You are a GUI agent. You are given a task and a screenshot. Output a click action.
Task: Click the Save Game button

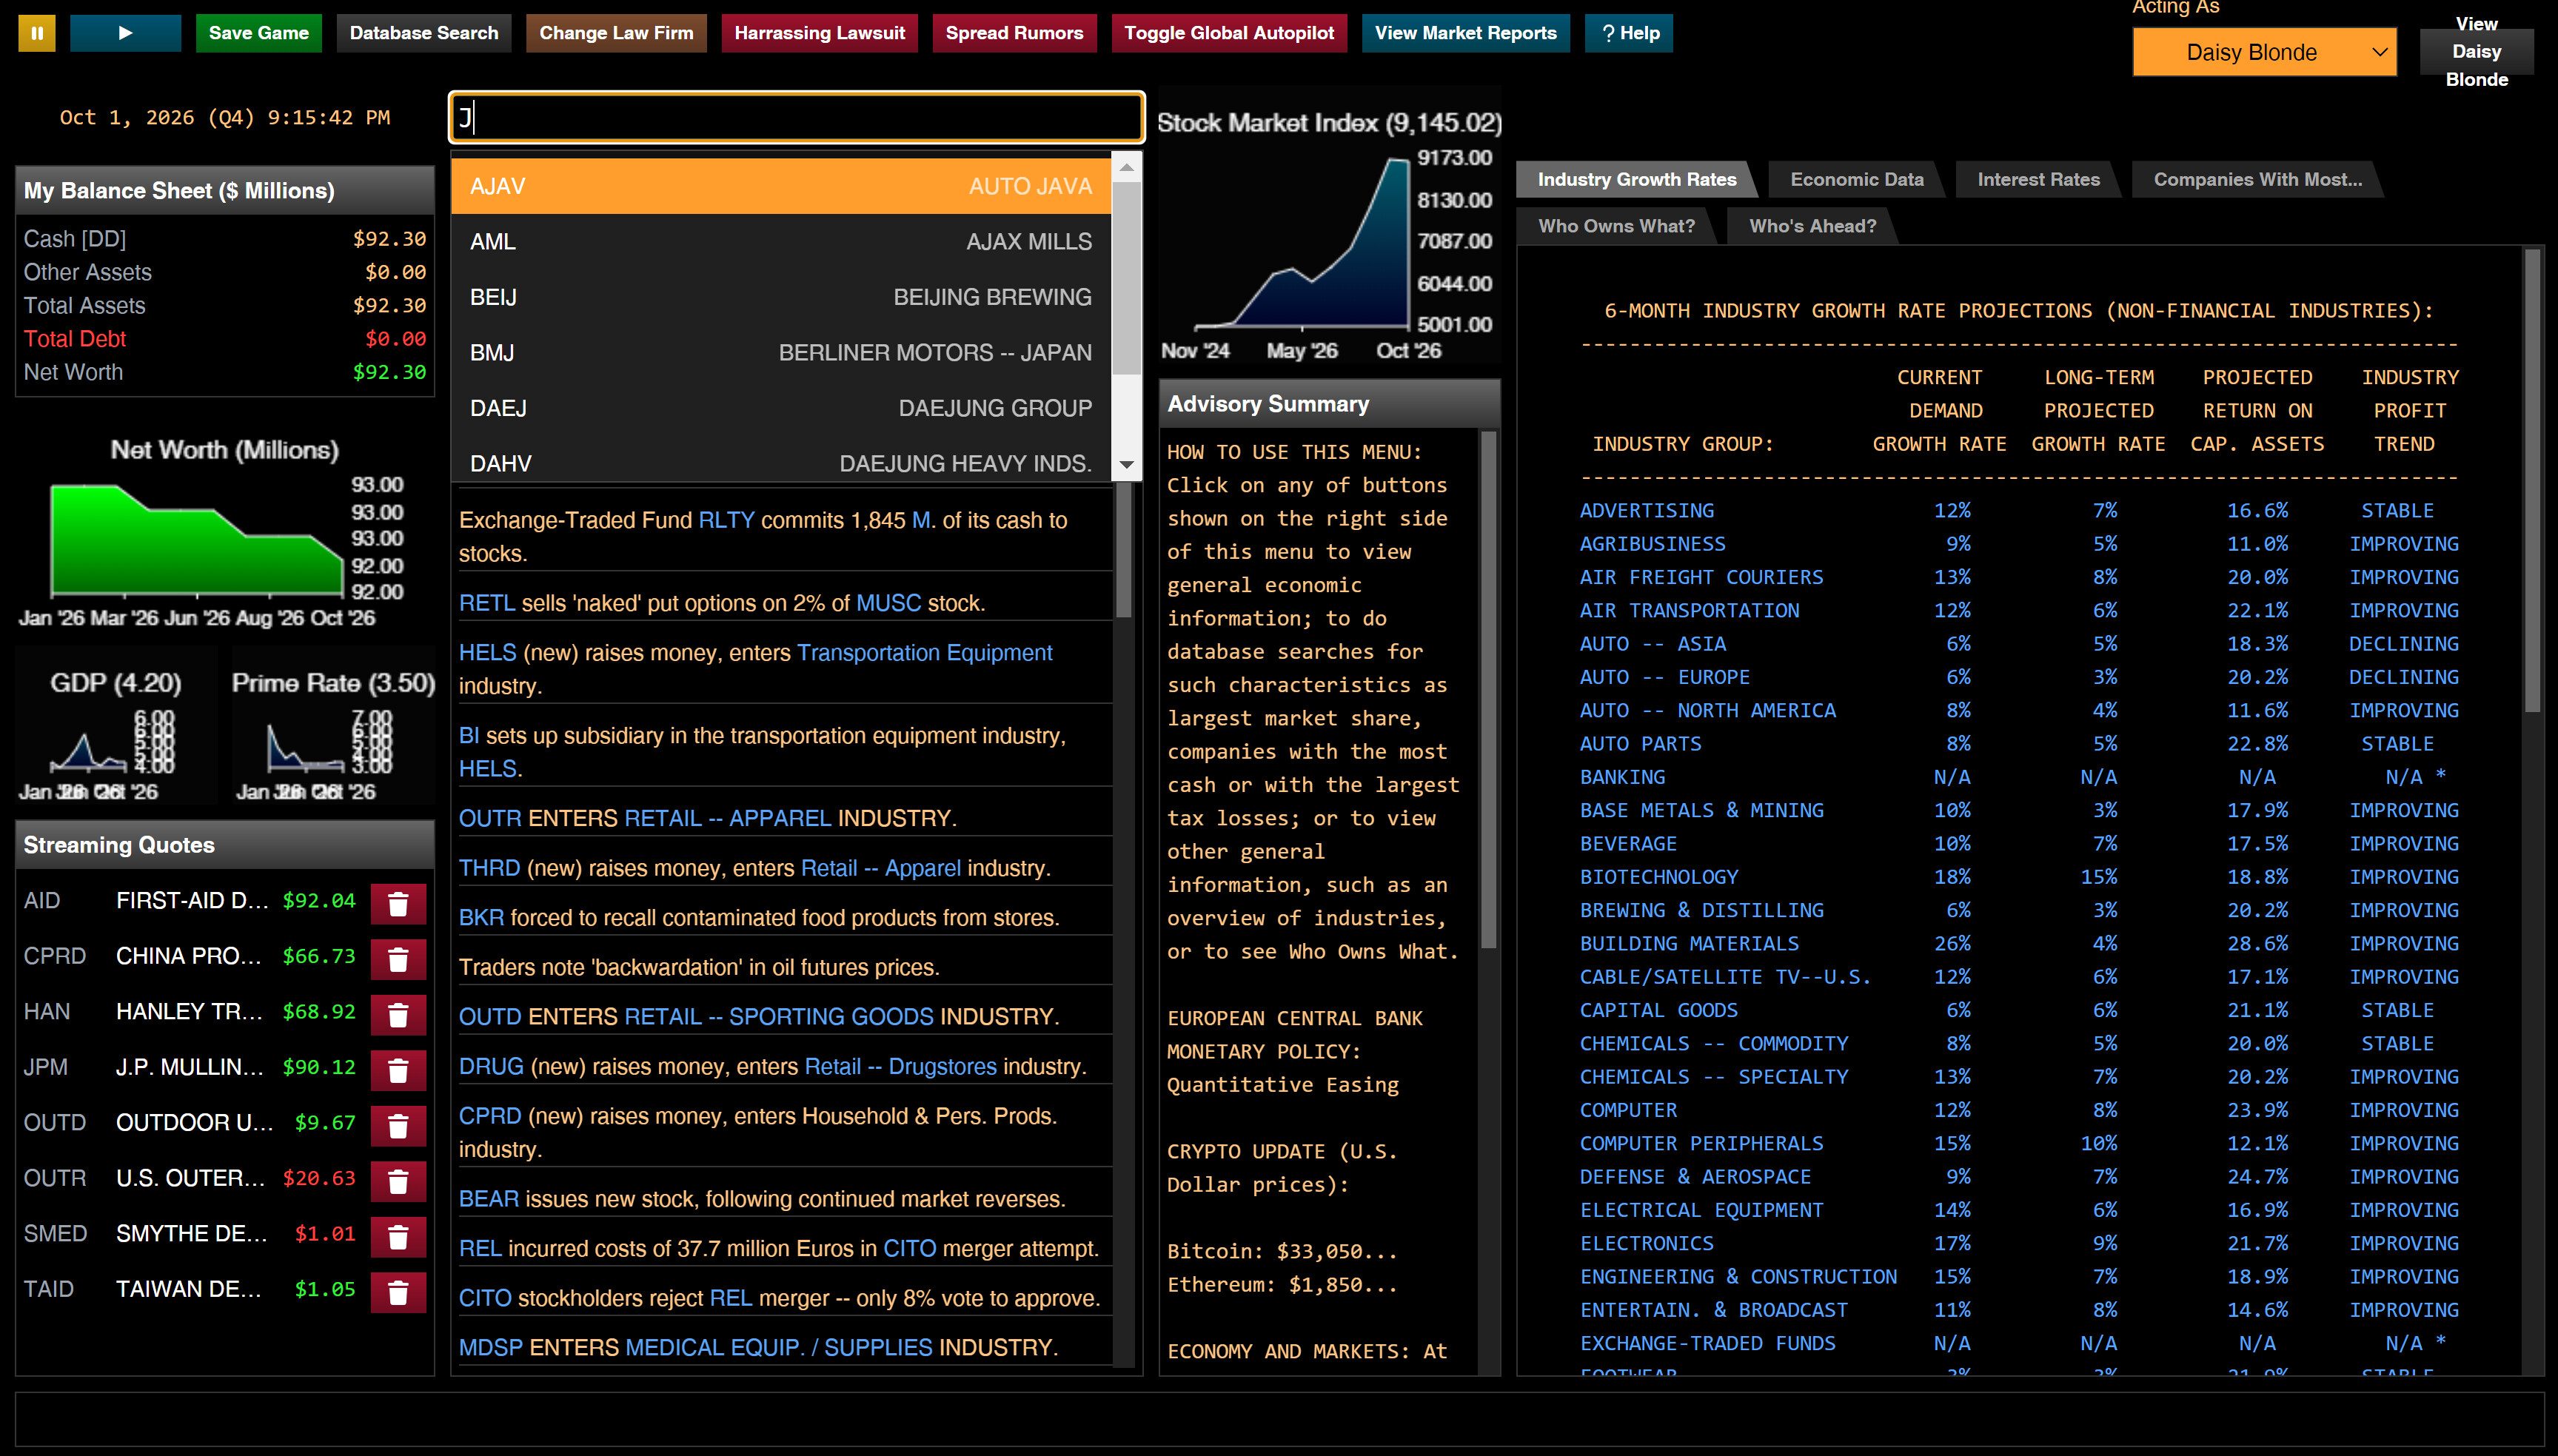[258, 33]
